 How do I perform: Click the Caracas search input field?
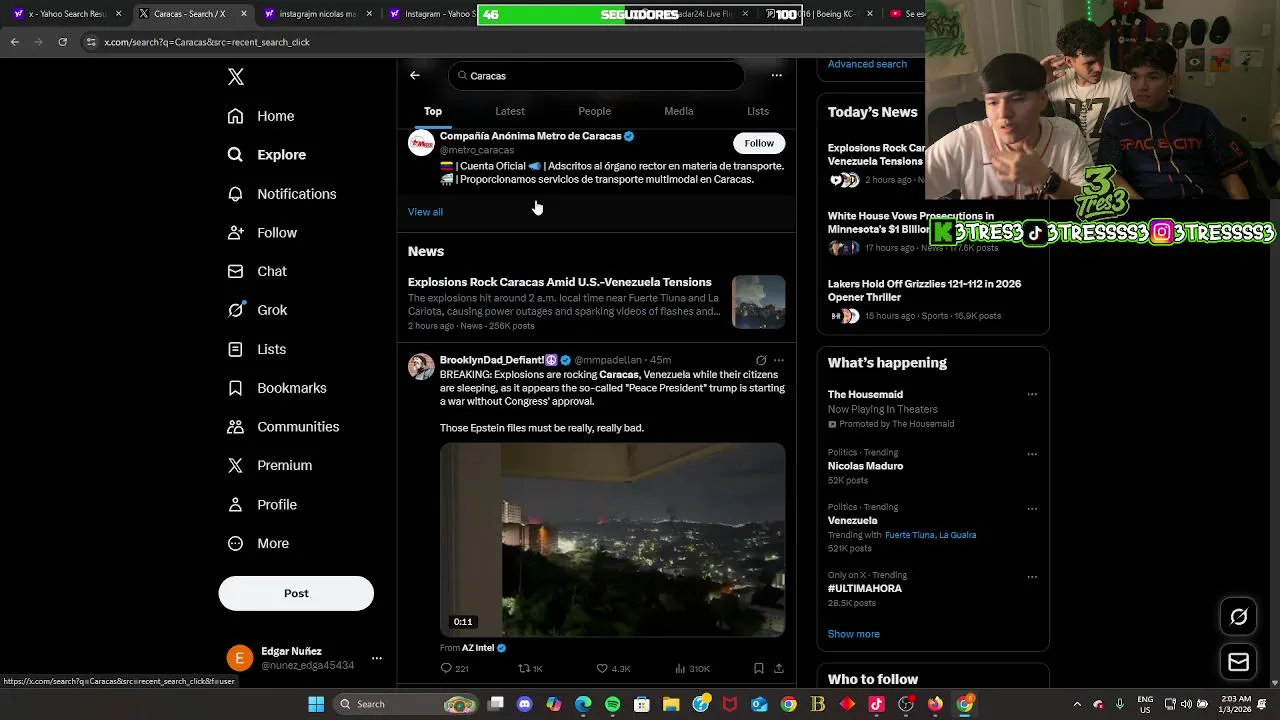click(x=597, y=76)
